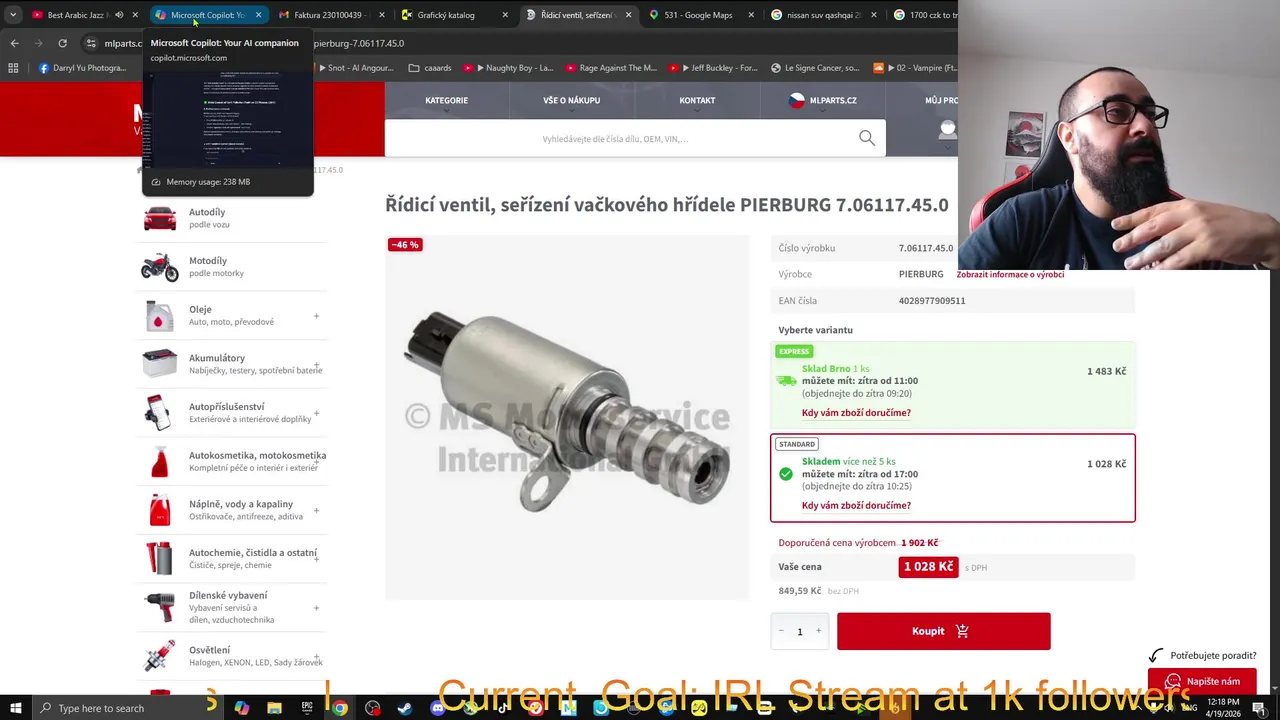
Task: Expand the Autokosmetika, motokosmetika category
Action: pyautogui.click(x=316, y=462)
